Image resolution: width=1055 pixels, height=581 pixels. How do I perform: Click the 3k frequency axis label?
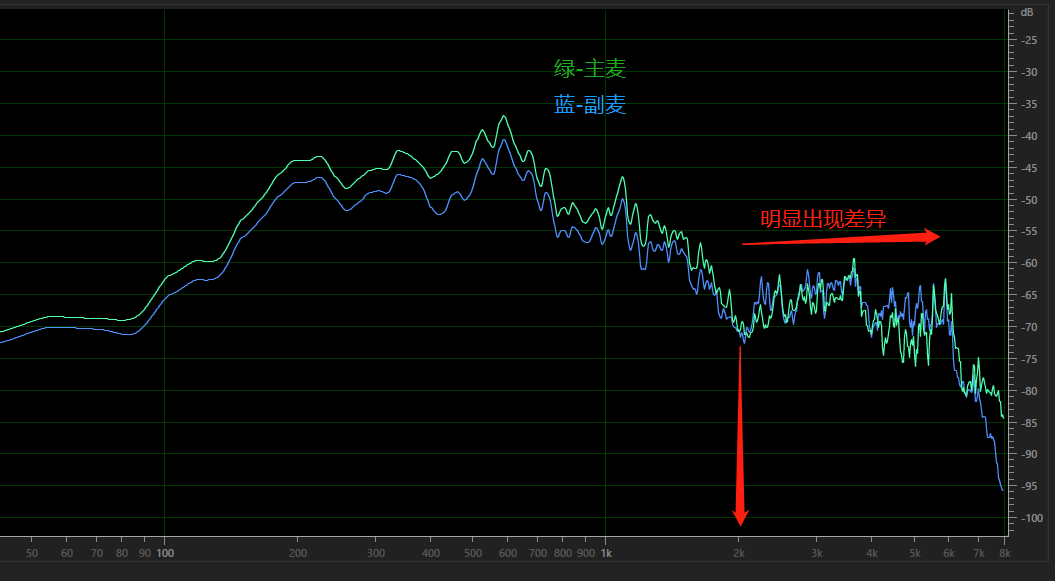pyautogui.click(x=816, y=553)
